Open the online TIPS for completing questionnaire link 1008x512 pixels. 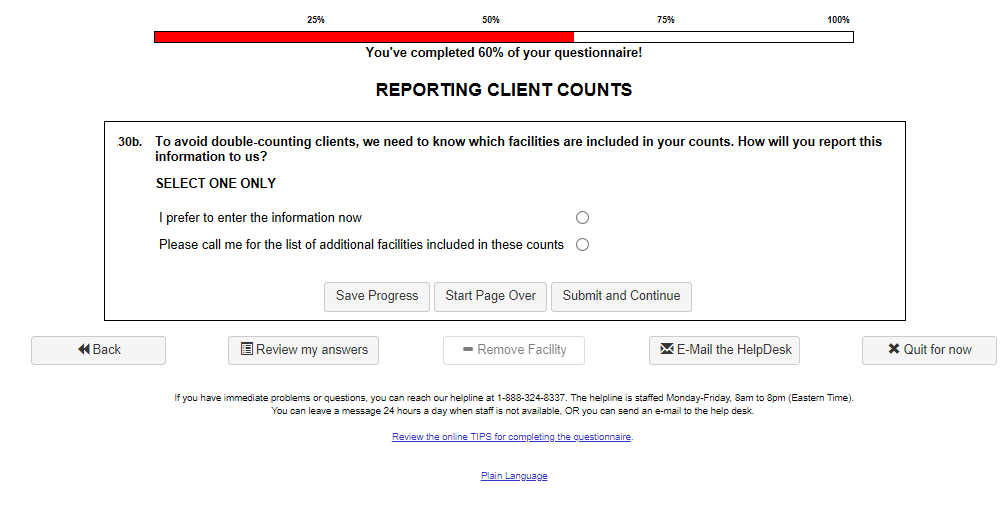click(511, 437)
